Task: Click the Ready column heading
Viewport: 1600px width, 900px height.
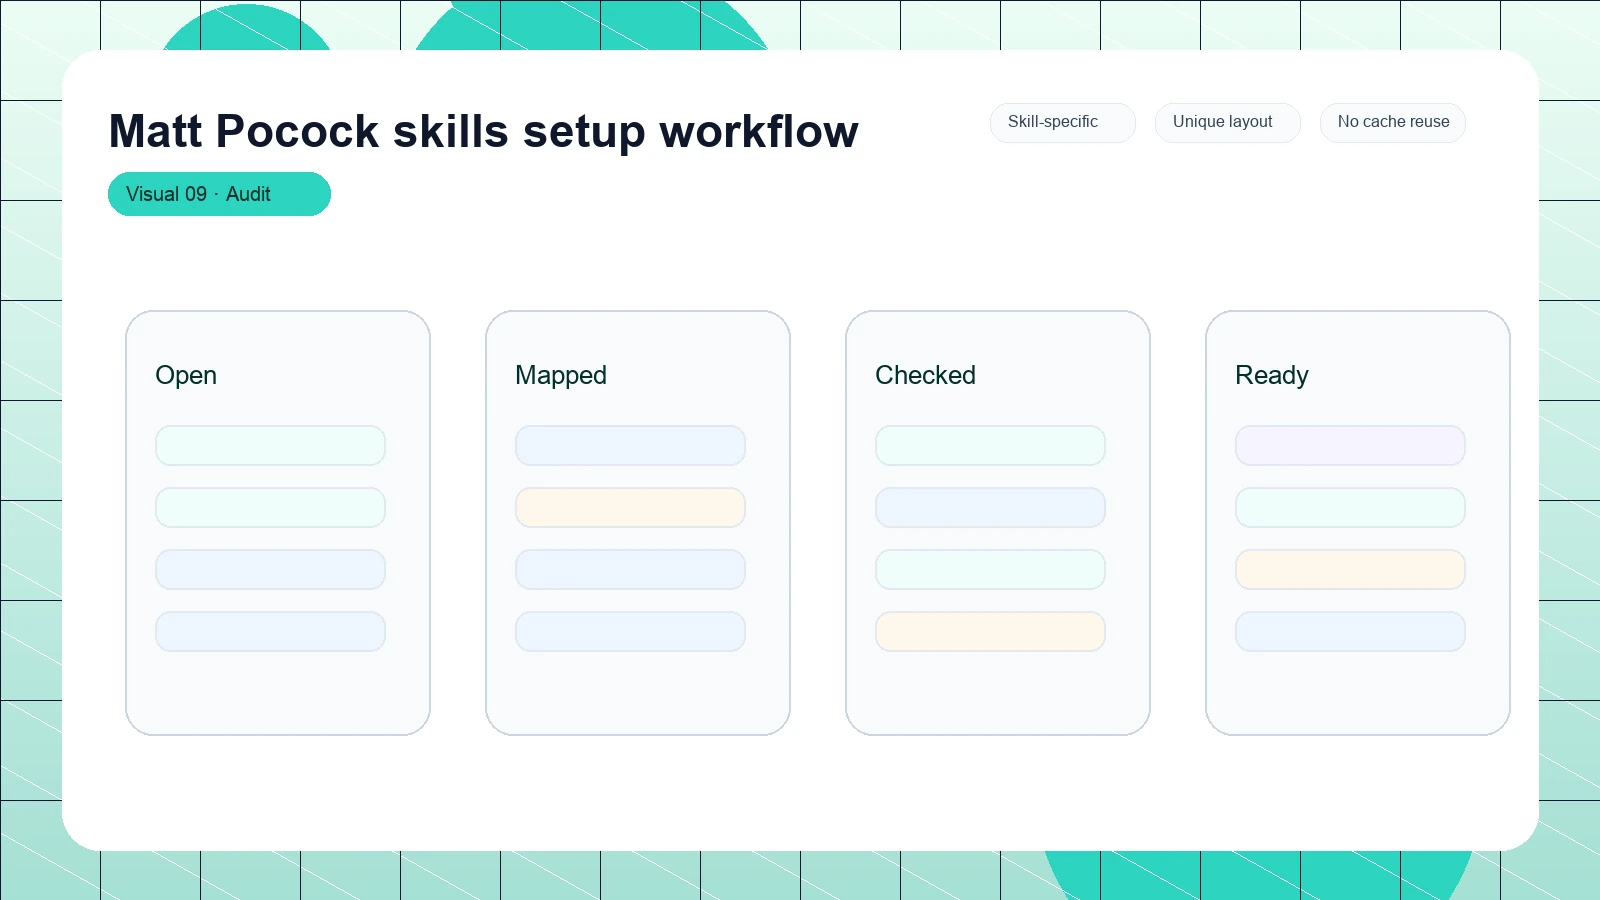Action: pos(1271,375)
